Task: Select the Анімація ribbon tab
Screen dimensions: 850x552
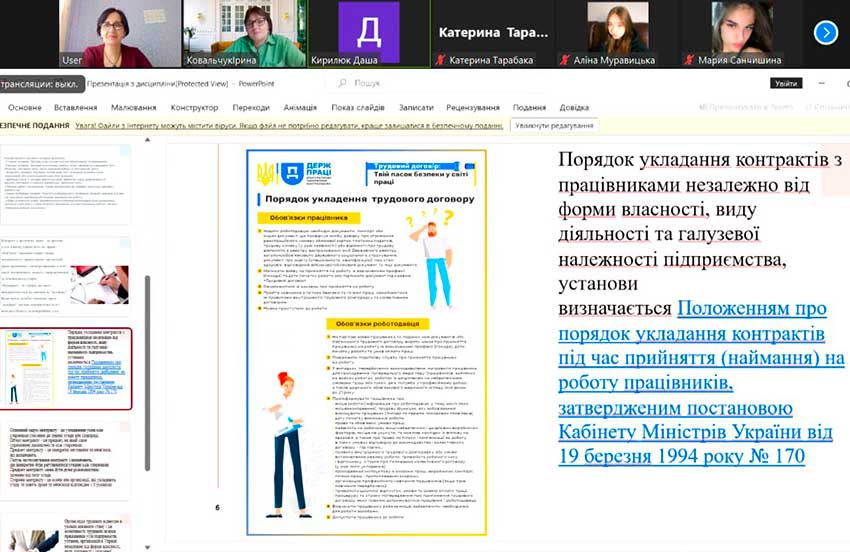Action: (x=300, y=107)
